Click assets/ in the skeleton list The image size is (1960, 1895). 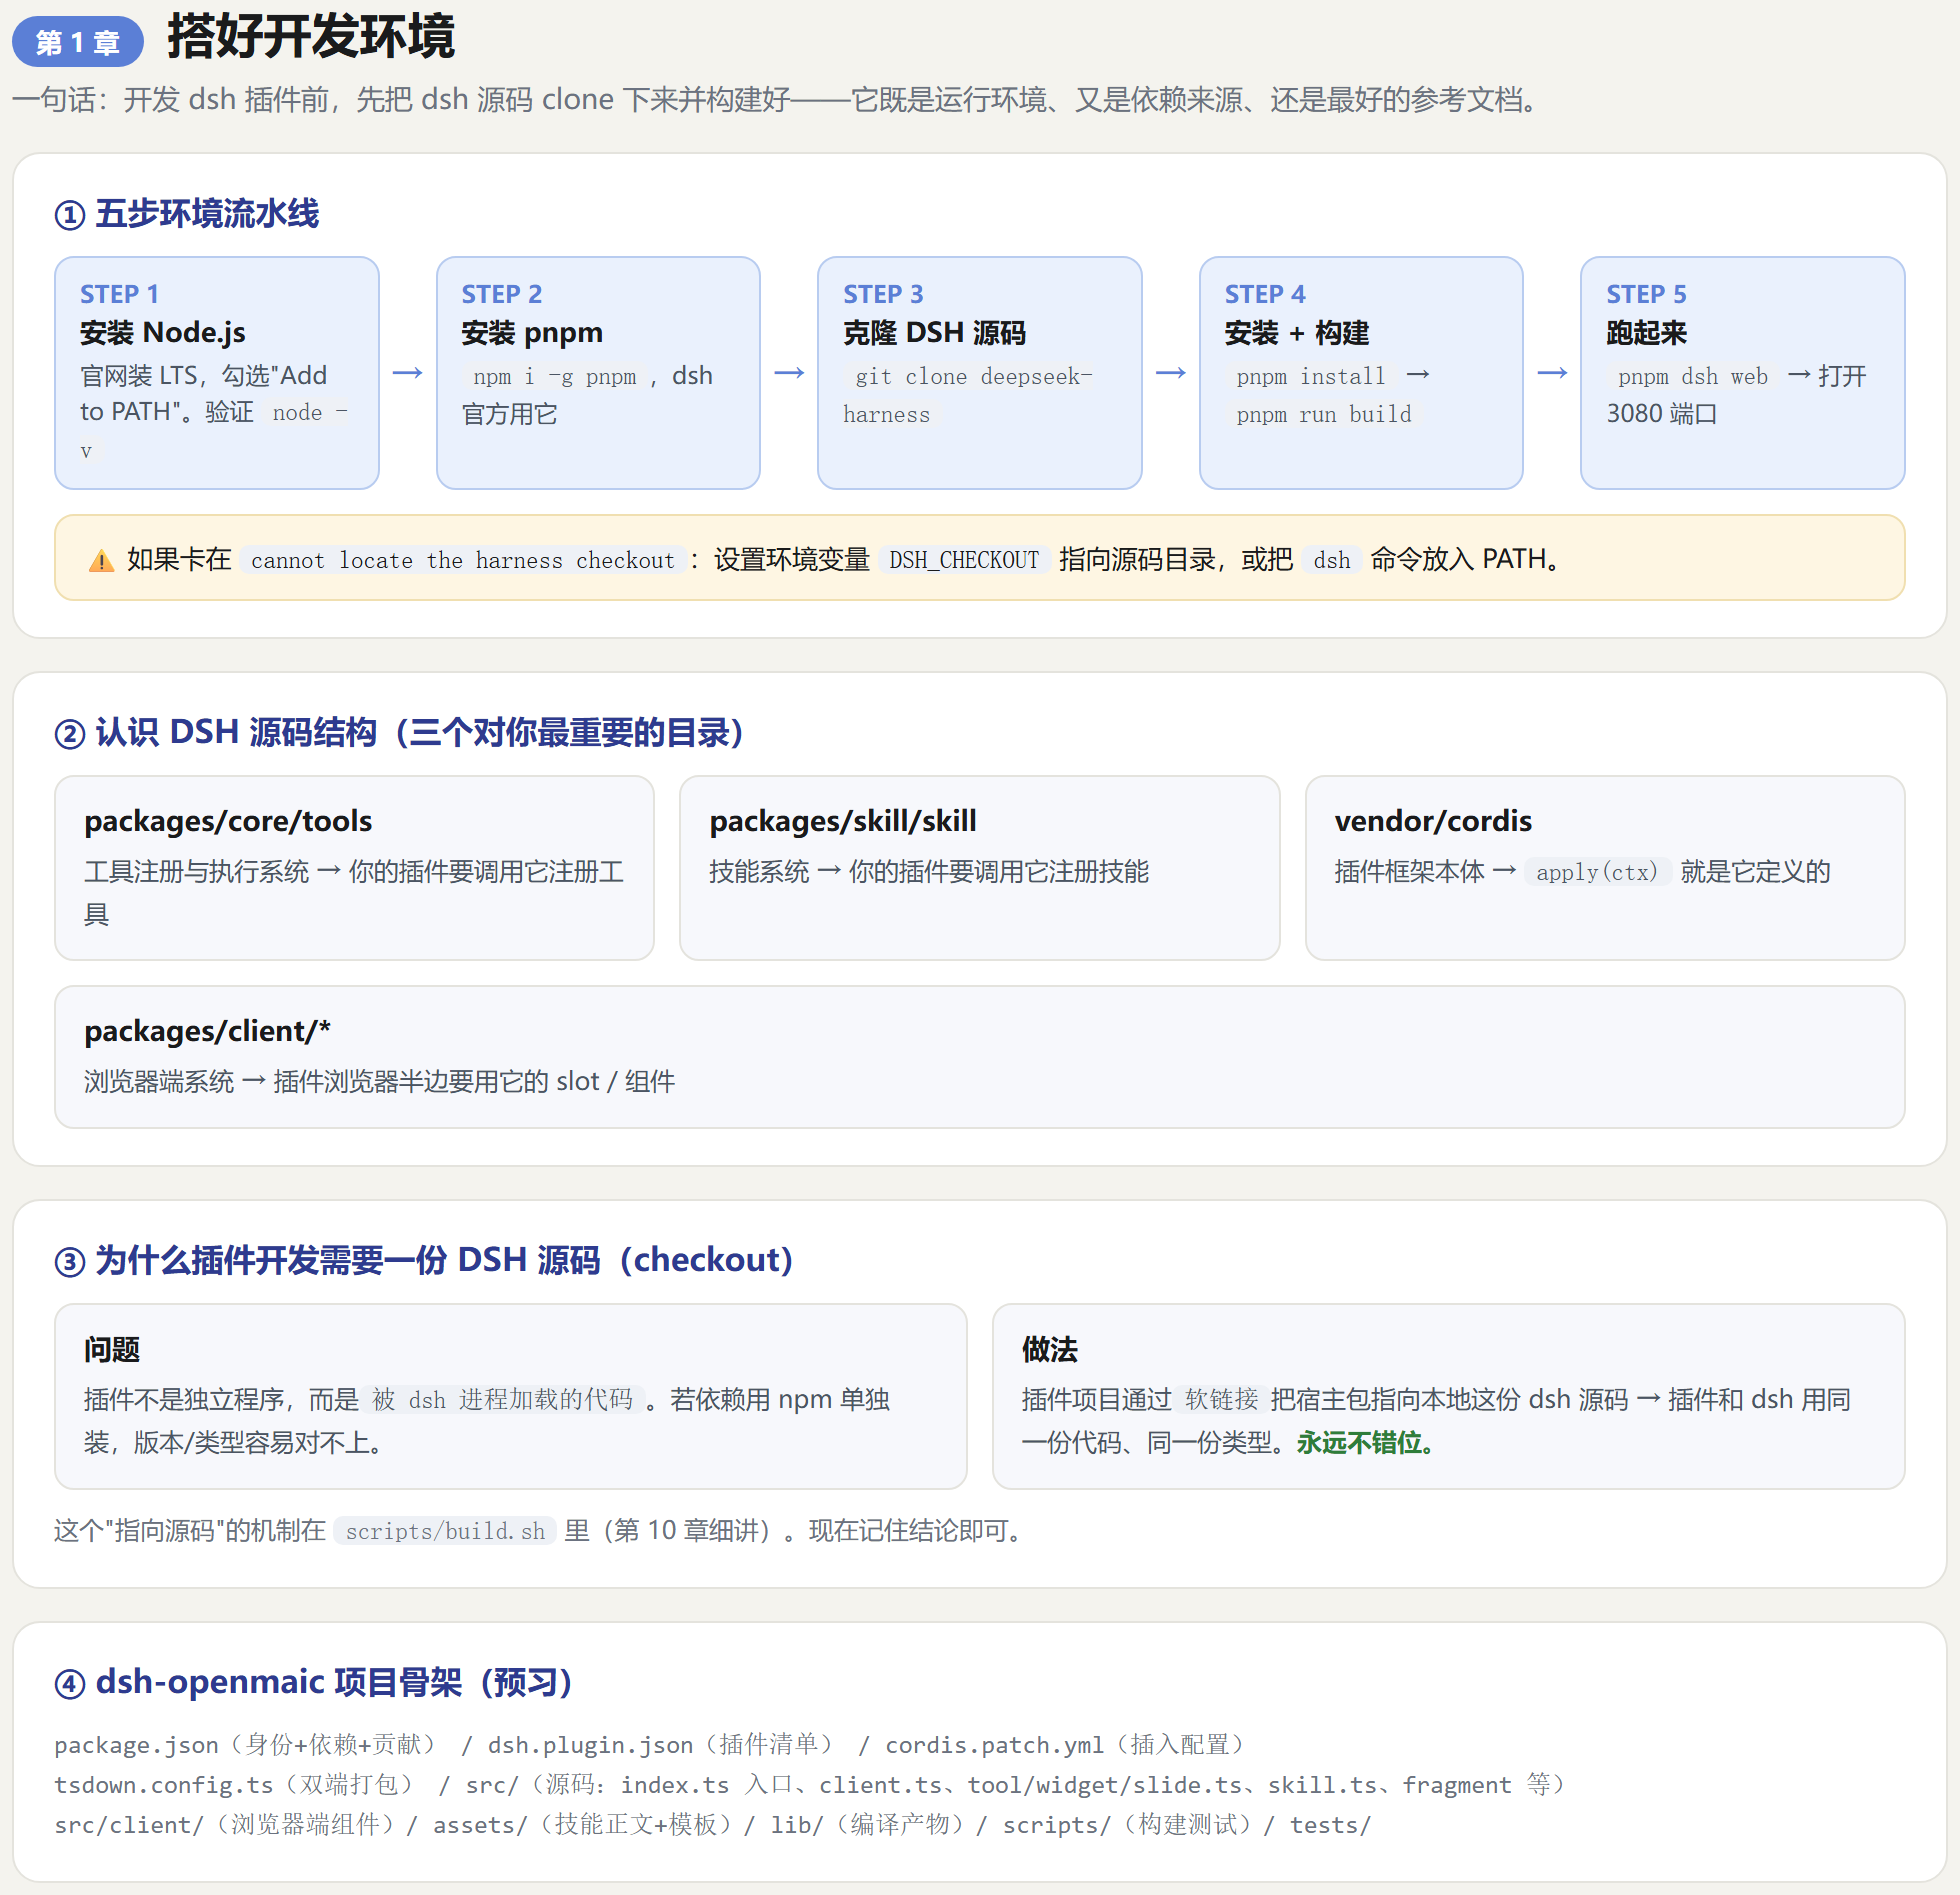point(480,1825)
